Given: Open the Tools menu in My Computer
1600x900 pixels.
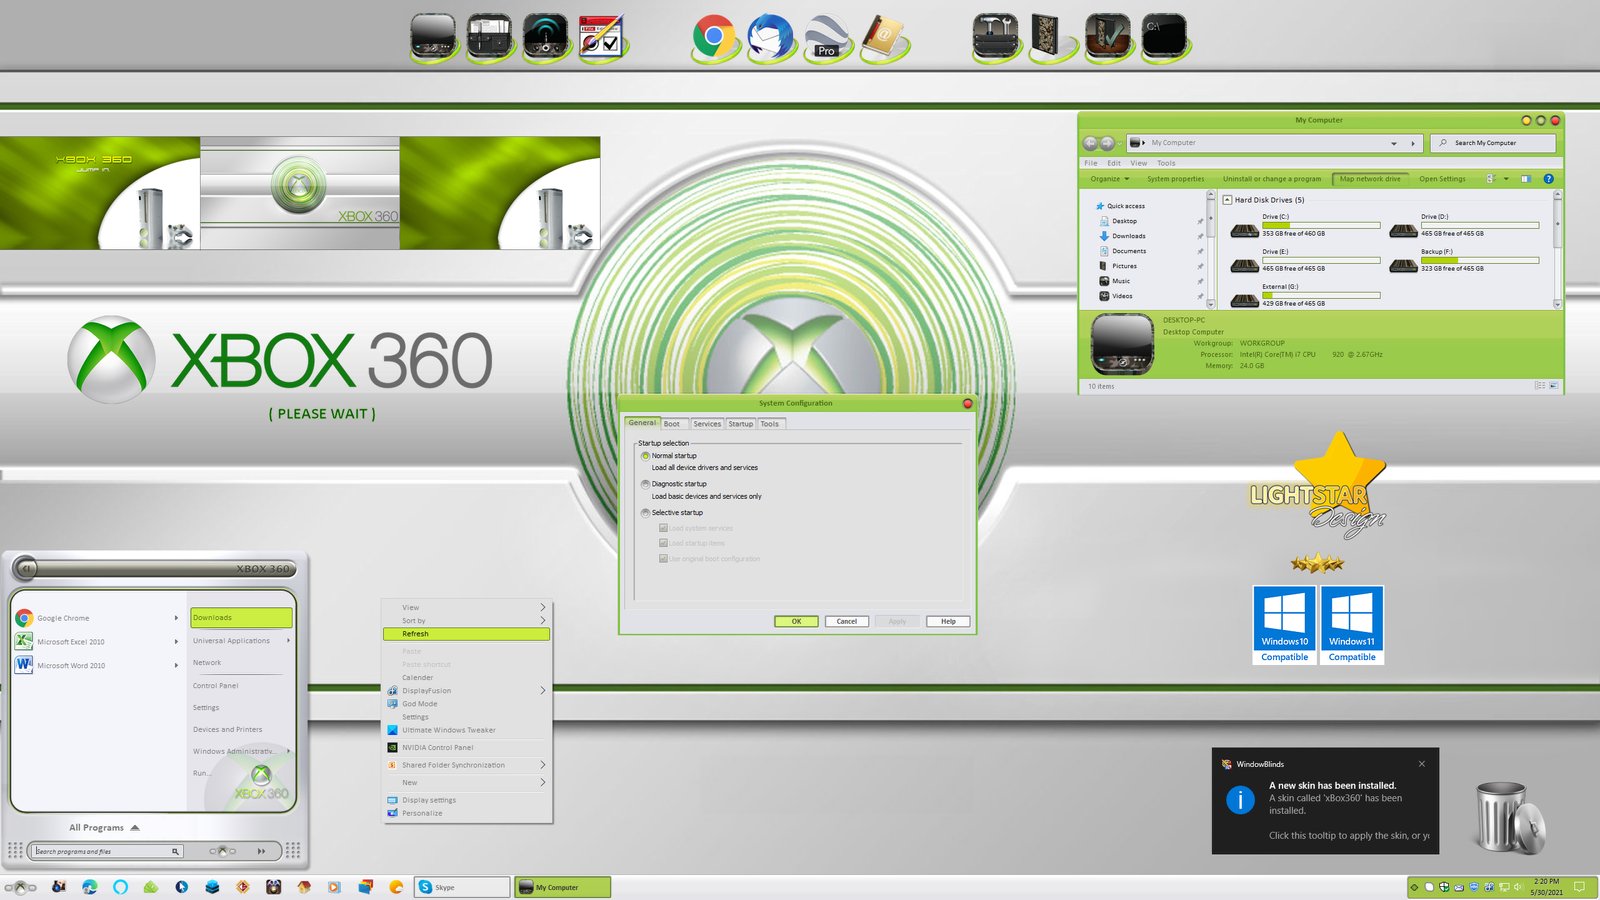Looking at the screenshot, I should point(1166,163).
